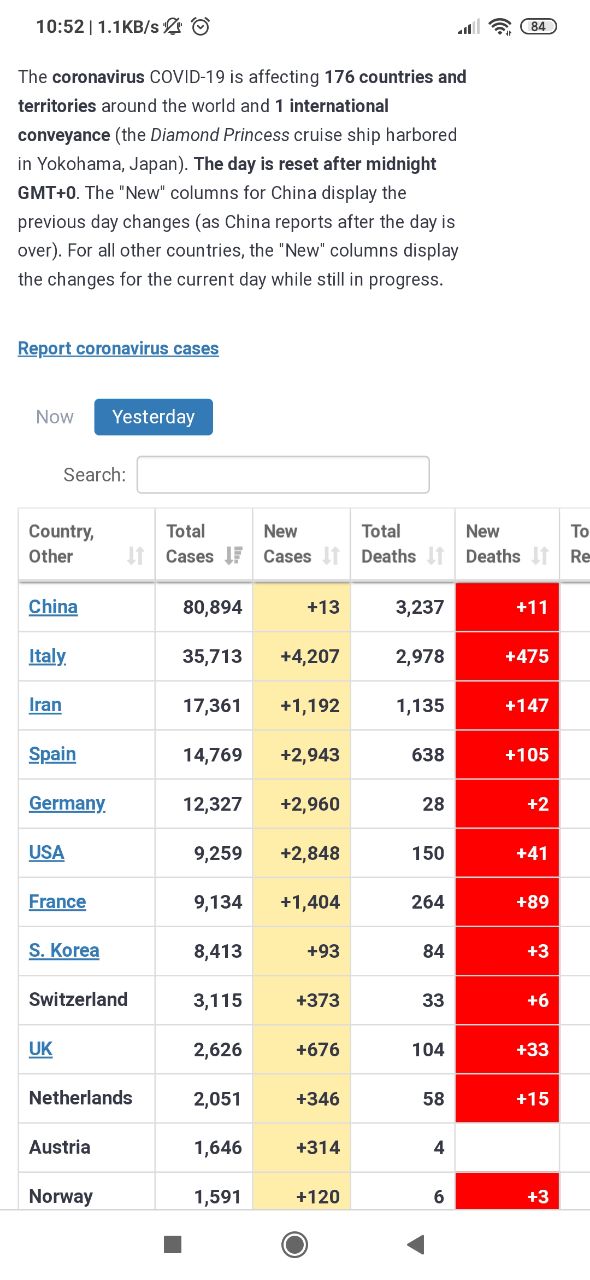Image resolution: width=590 pixels, height=1280 pixels.
Task: Sort table by Total Deaths column
Action: (402, 544)
